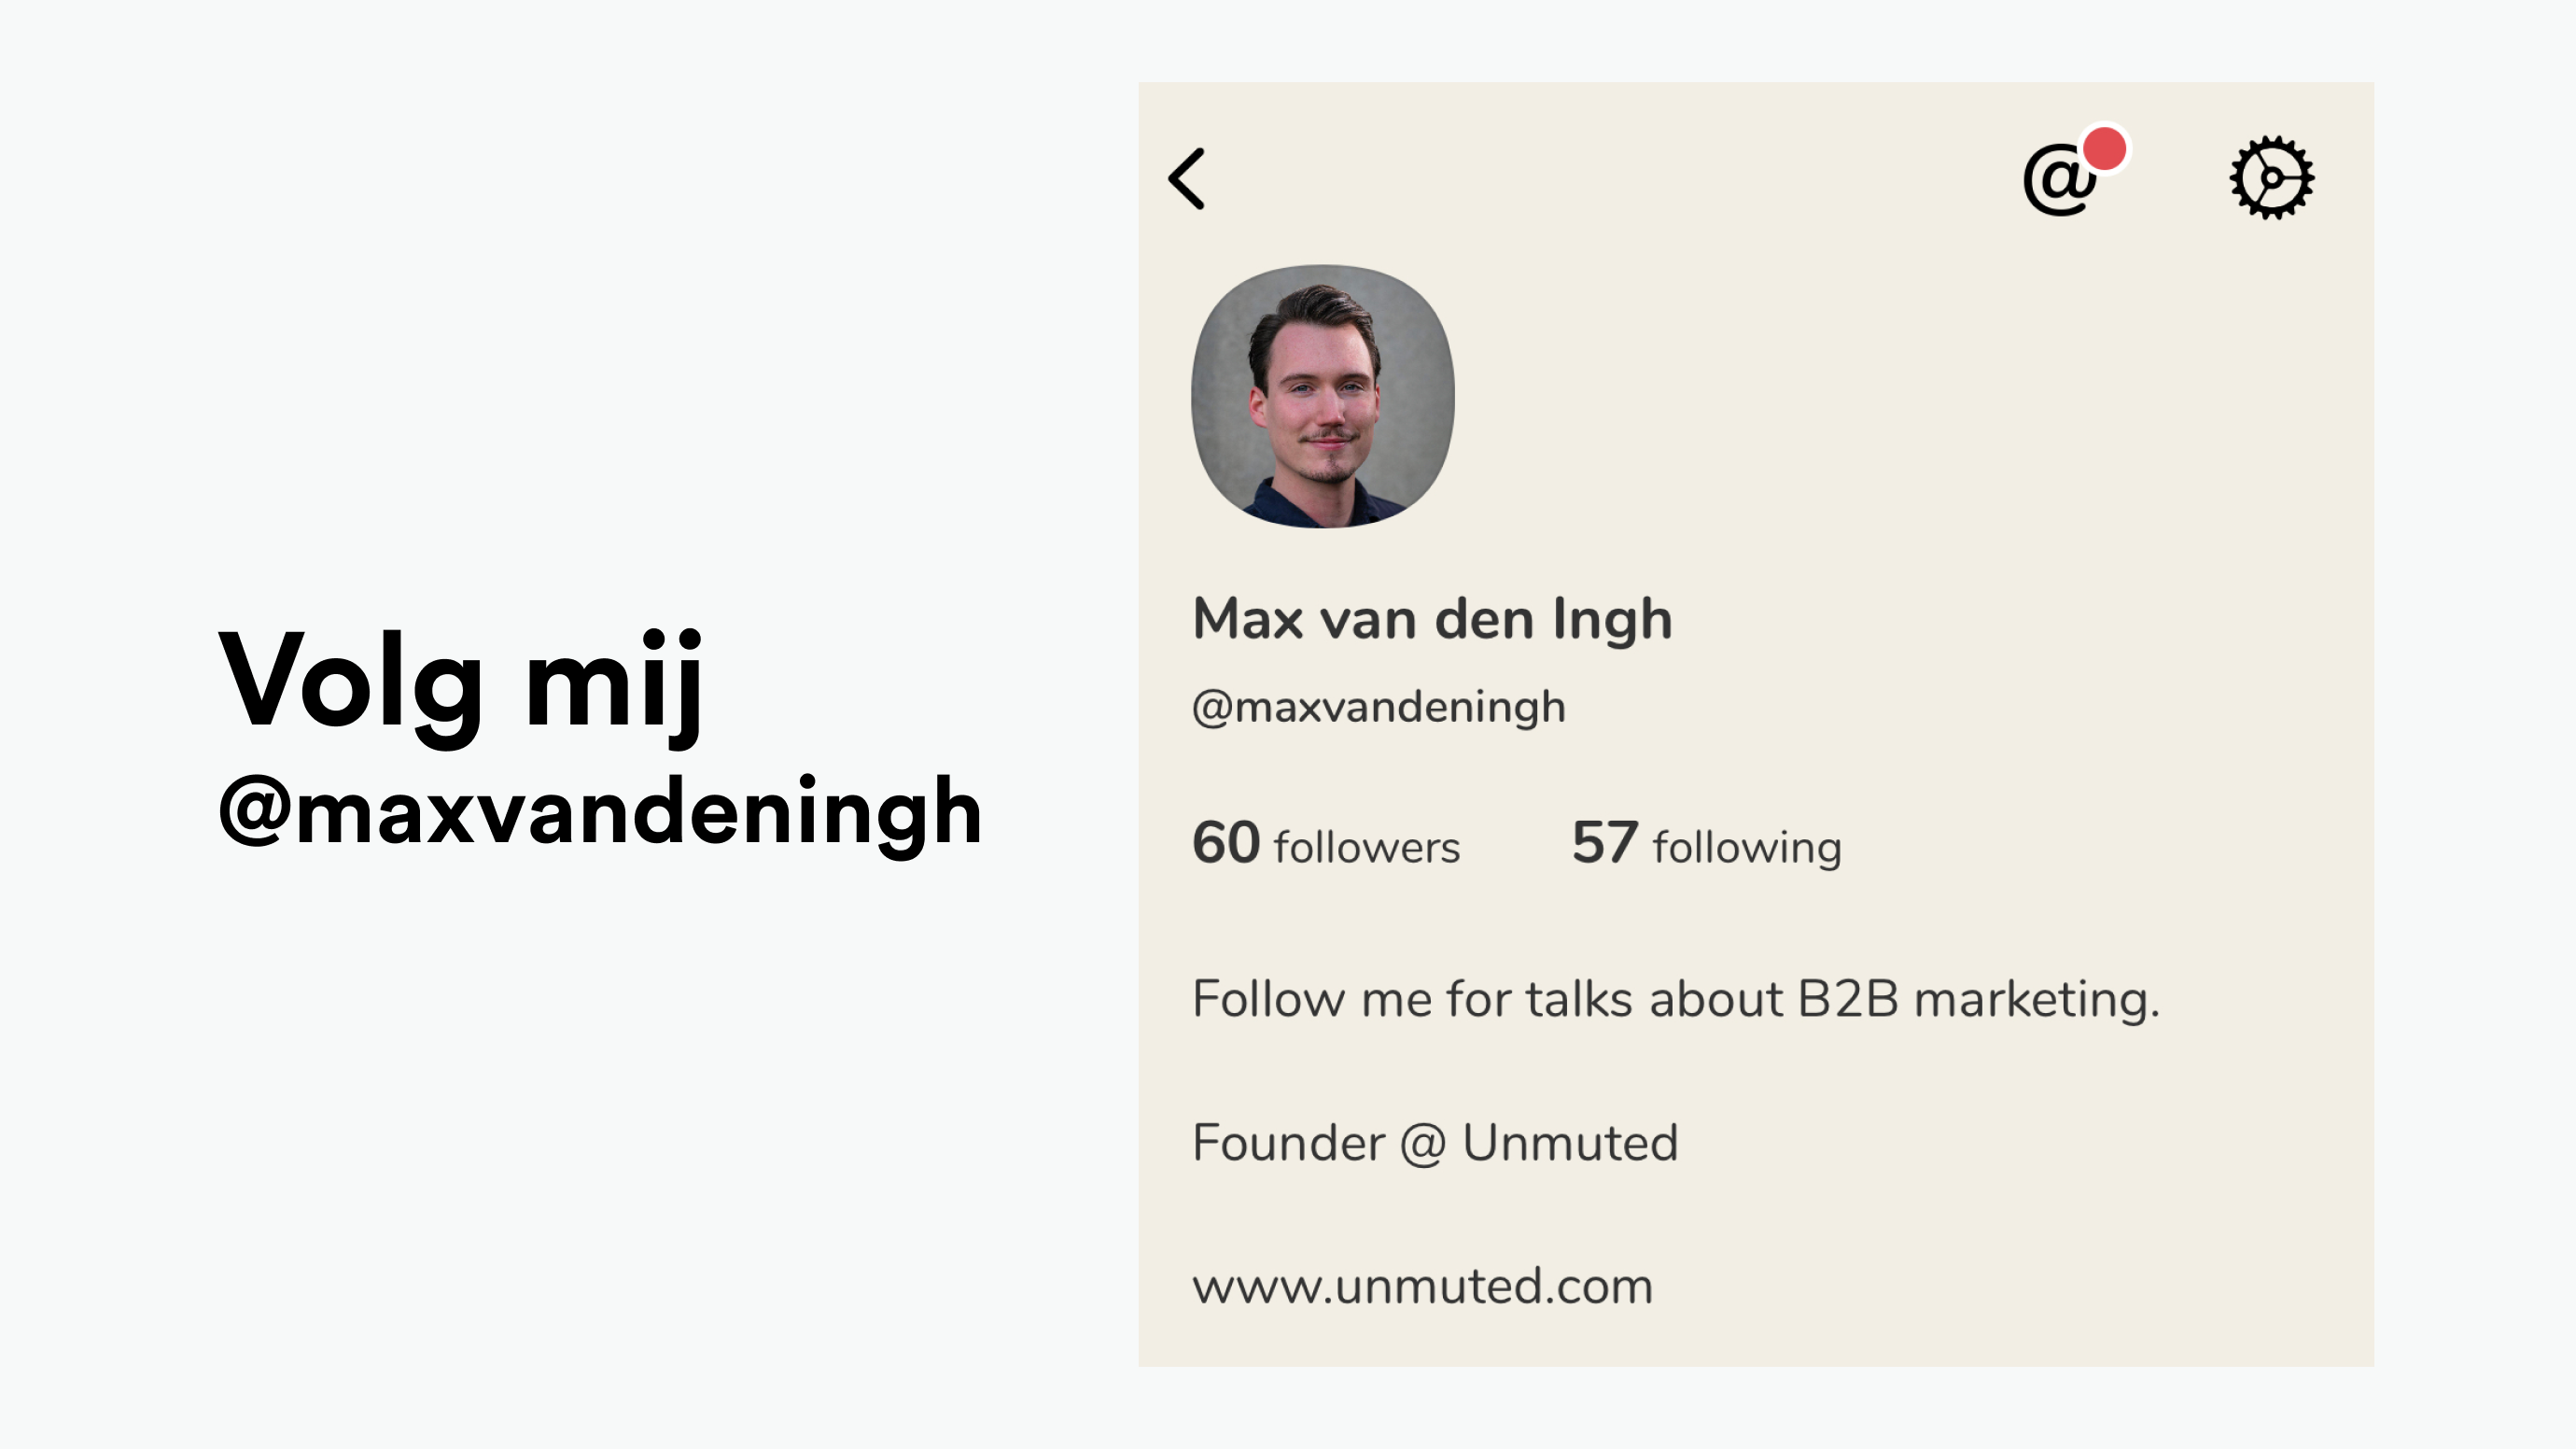
Task: Click the Unmuted word in bio
Action: click(x=1570, y=1143)
